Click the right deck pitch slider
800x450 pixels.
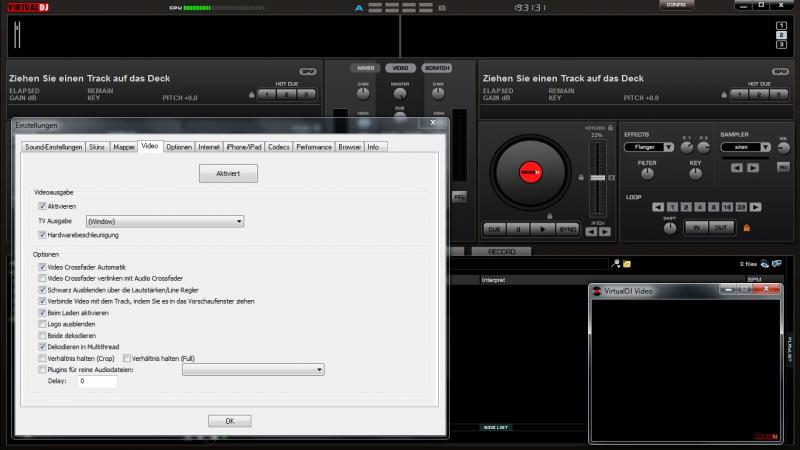598,178
